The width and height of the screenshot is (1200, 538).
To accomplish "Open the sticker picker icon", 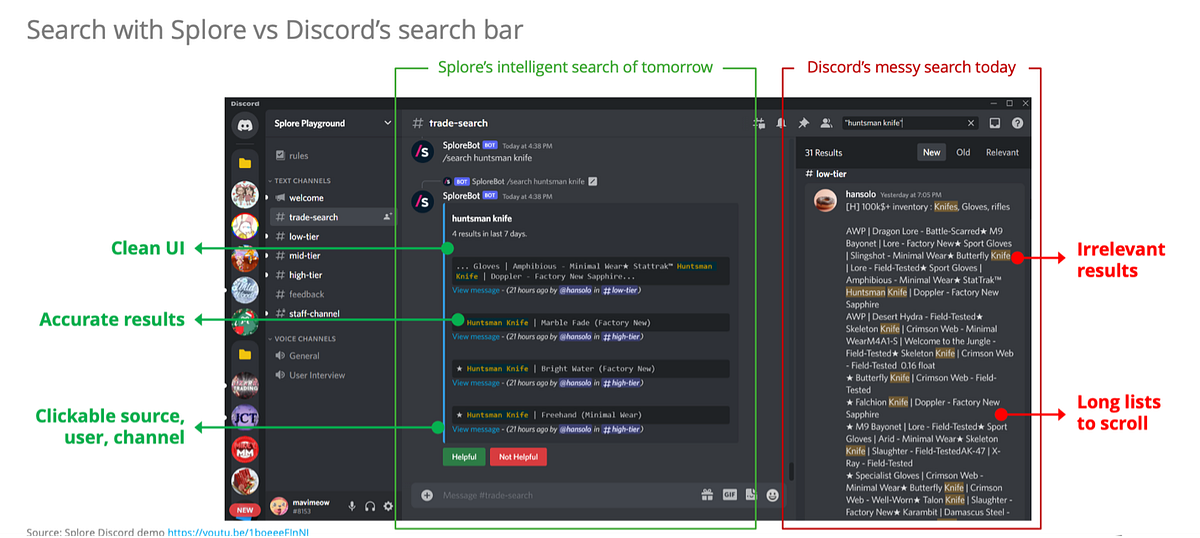I will [750, 494].
